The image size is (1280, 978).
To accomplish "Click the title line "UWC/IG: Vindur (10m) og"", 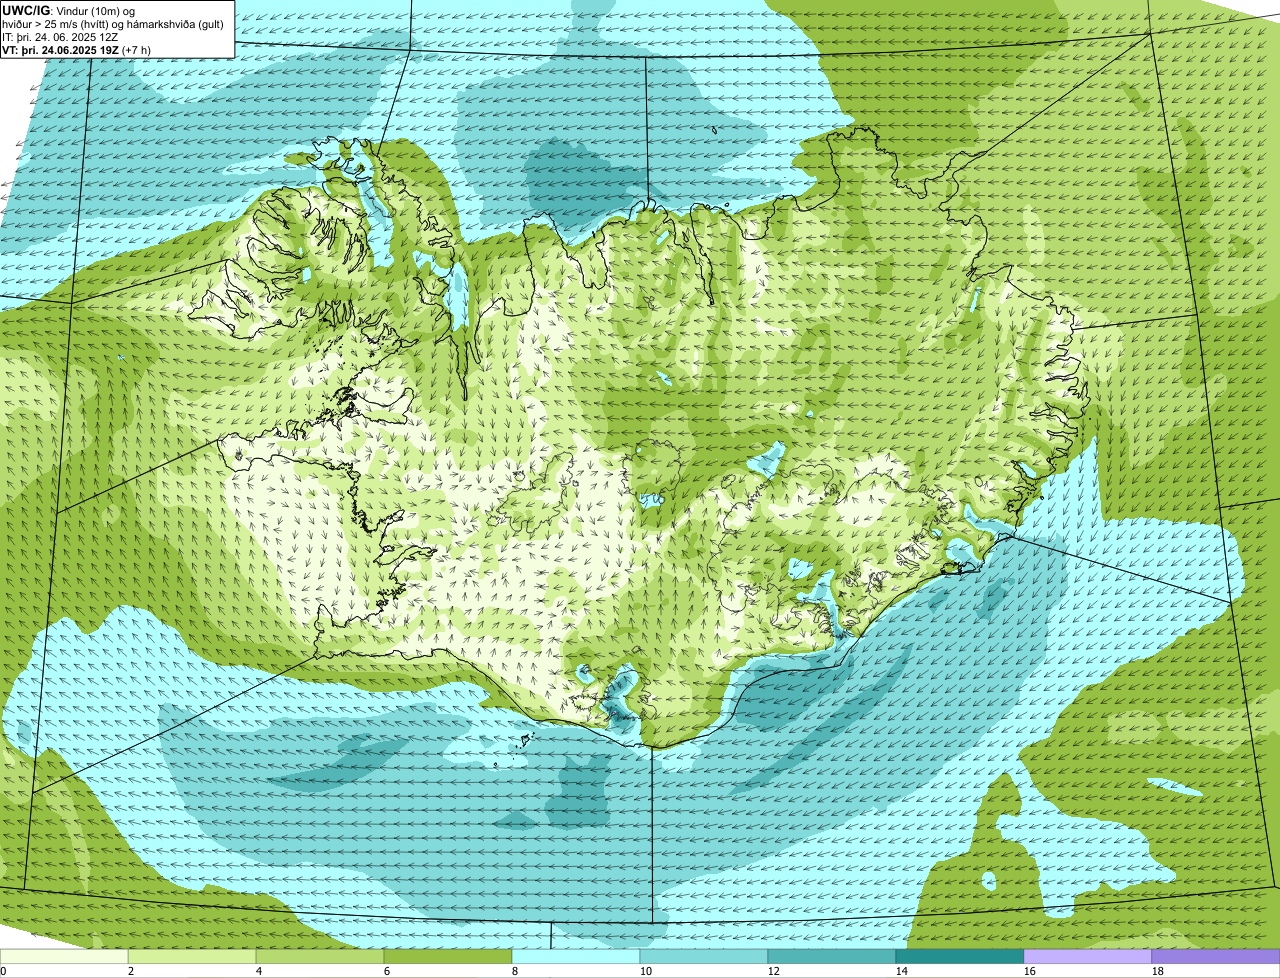I will (67, 10).
